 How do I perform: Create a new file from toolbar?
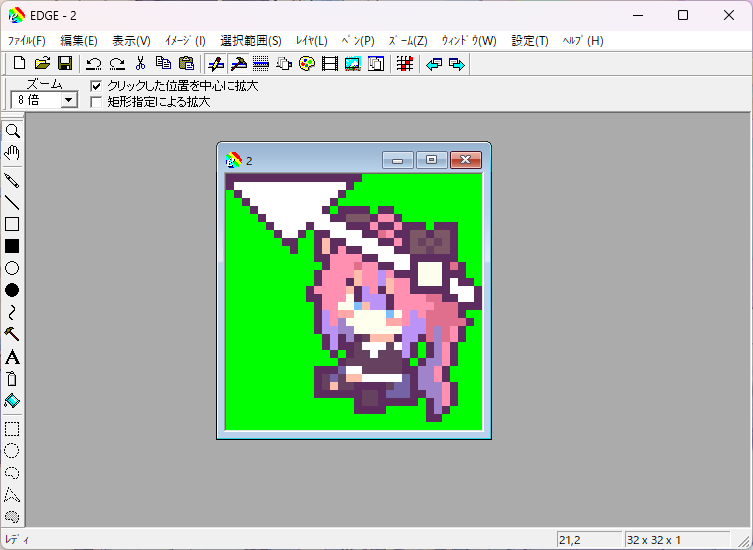click(x=19, y=63)
